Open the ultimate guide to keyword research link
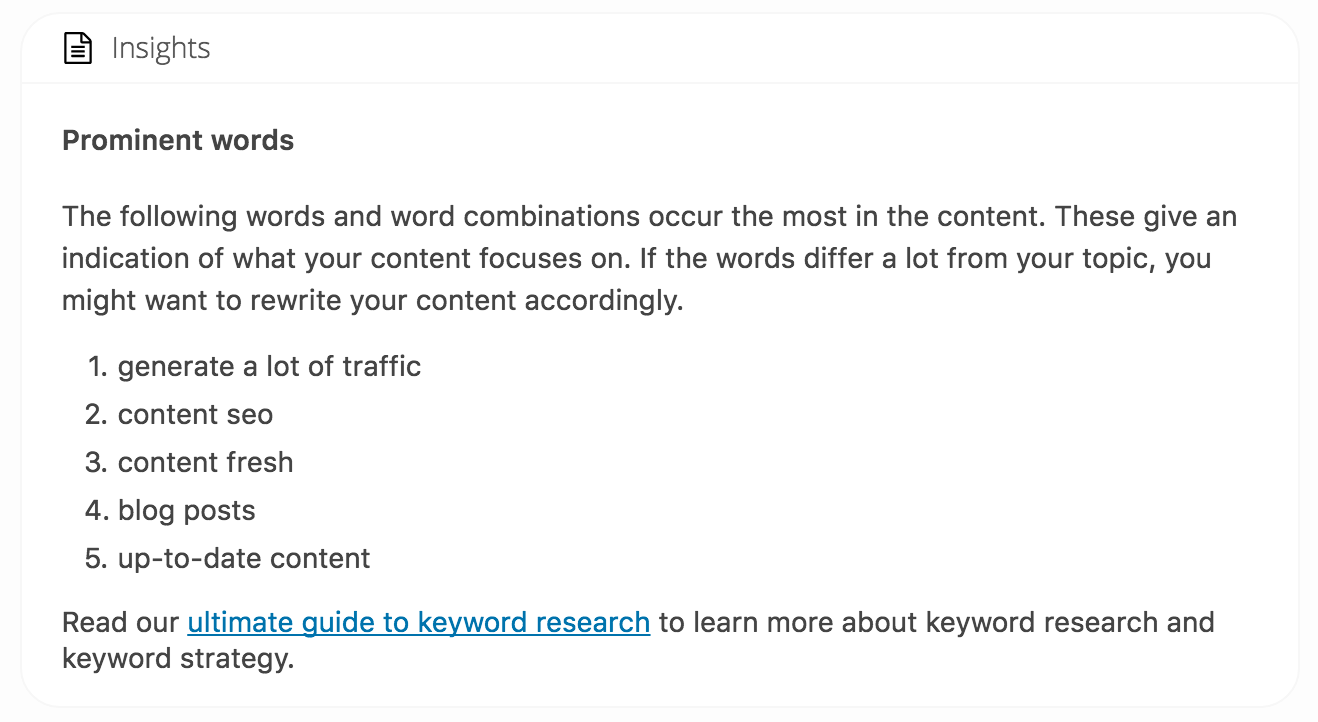Screen dimensions: 1318x722 click(418, 622)
